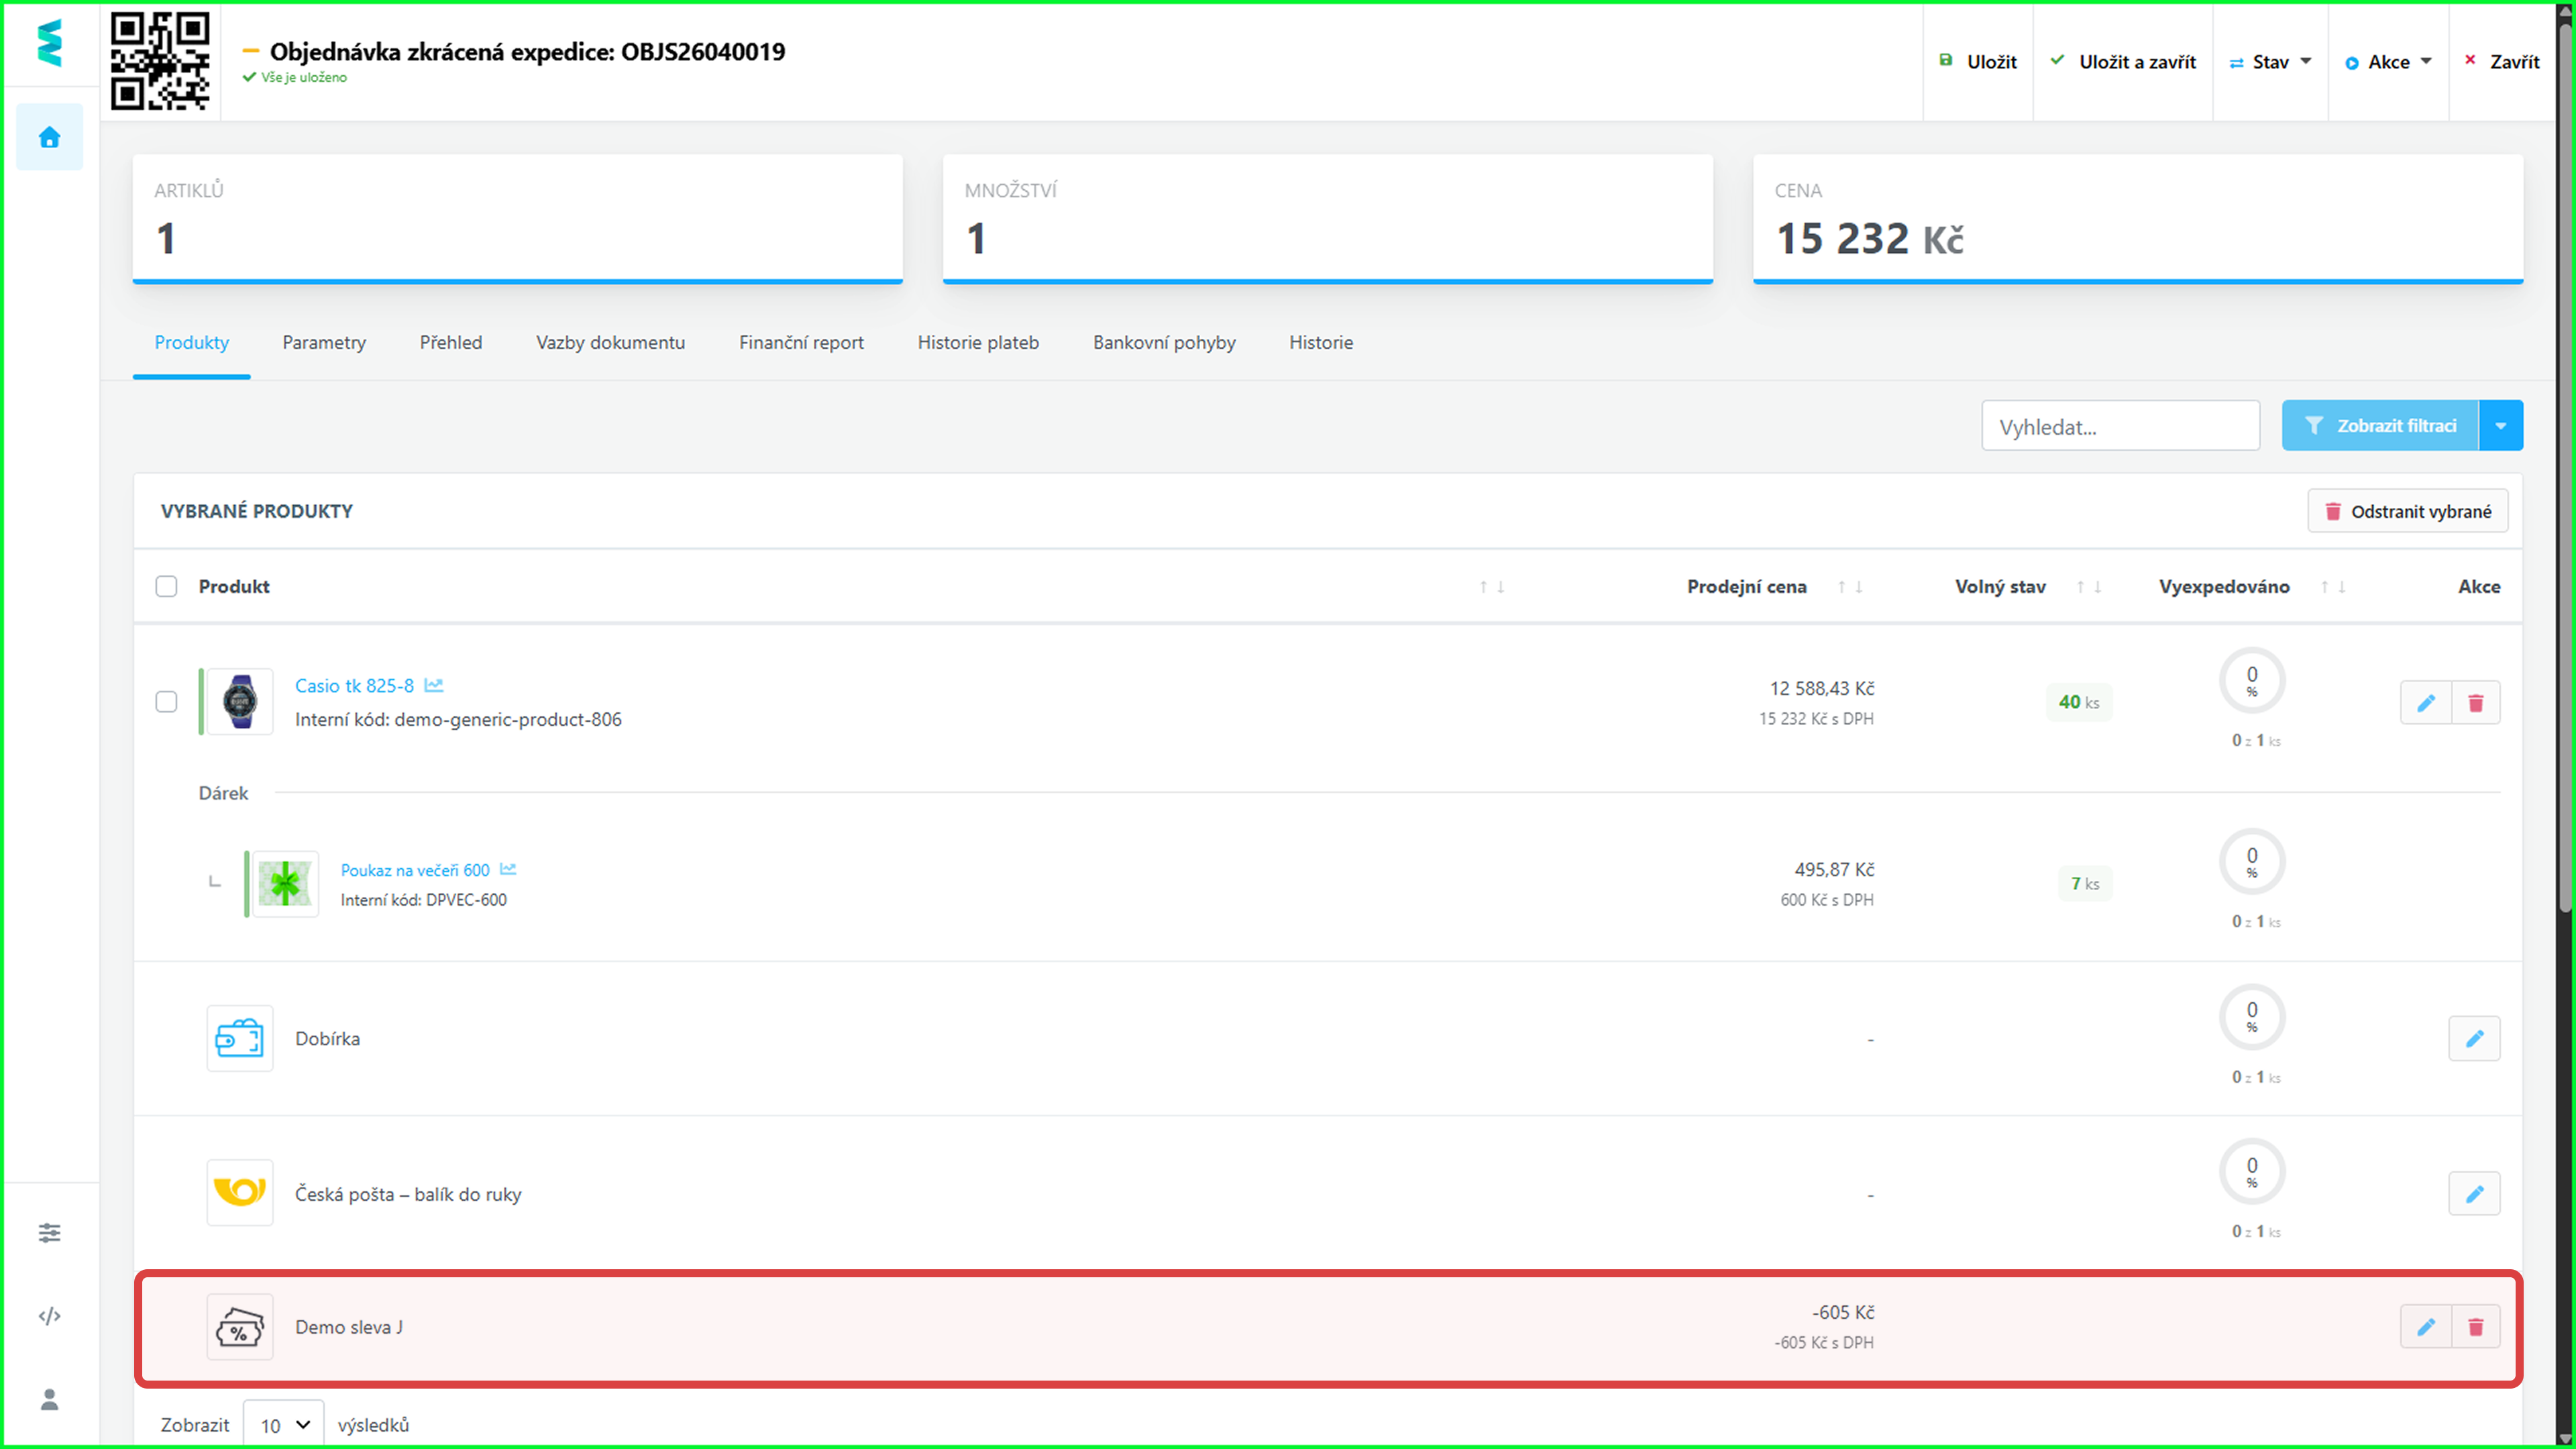Open the Stav dropdown menu

click(x=2270, y=62)
